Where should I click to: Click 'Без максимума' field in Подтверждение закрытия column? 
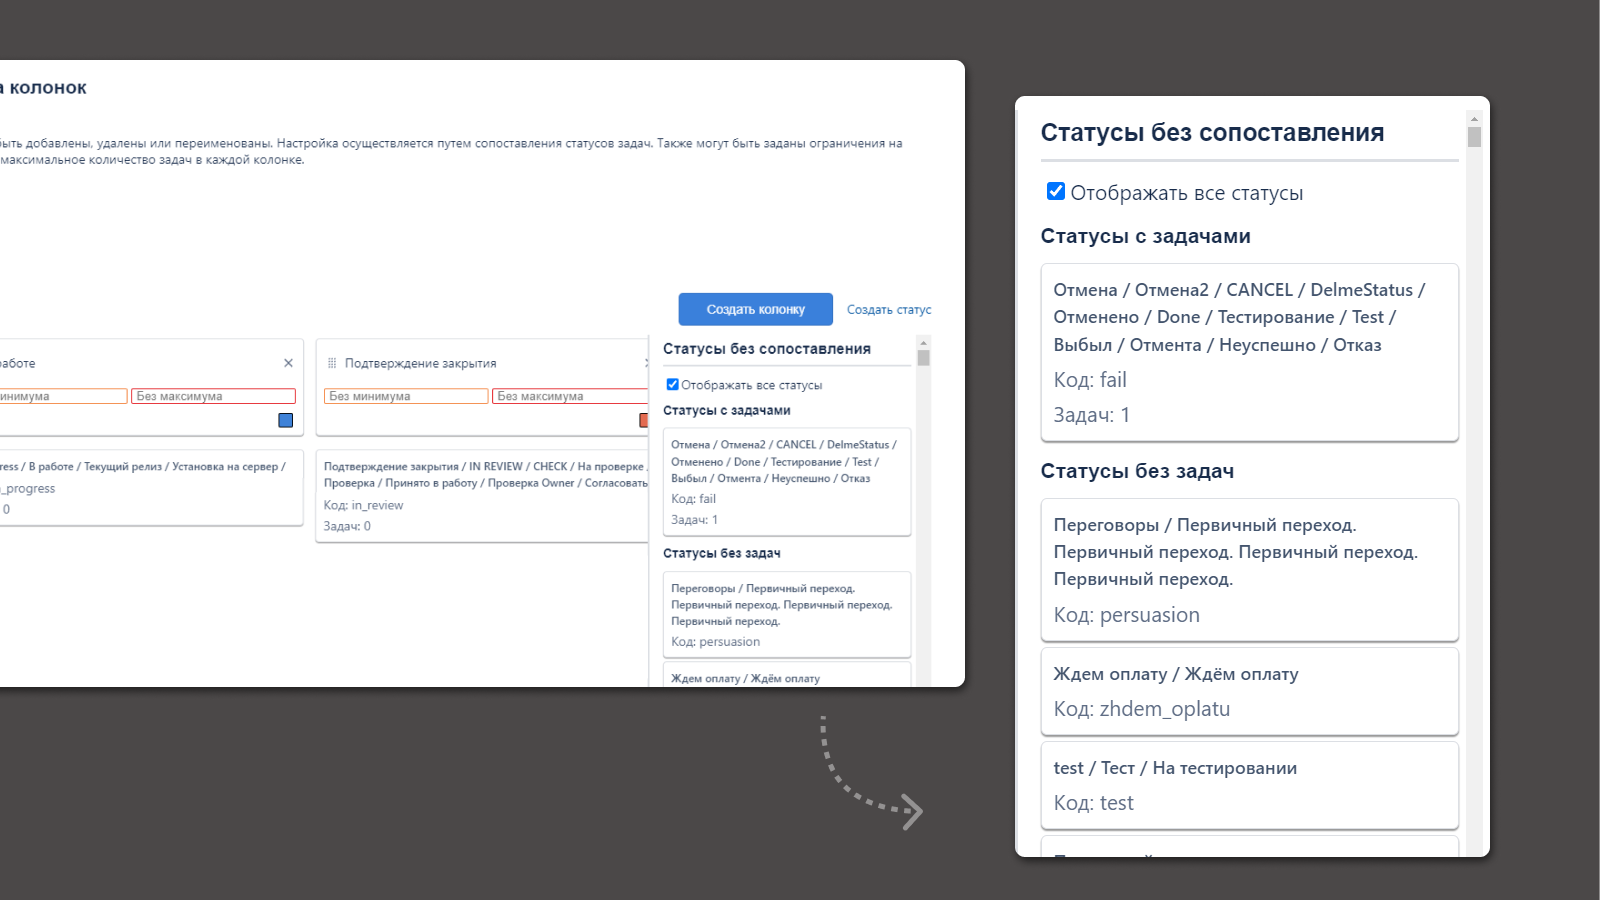571,396
